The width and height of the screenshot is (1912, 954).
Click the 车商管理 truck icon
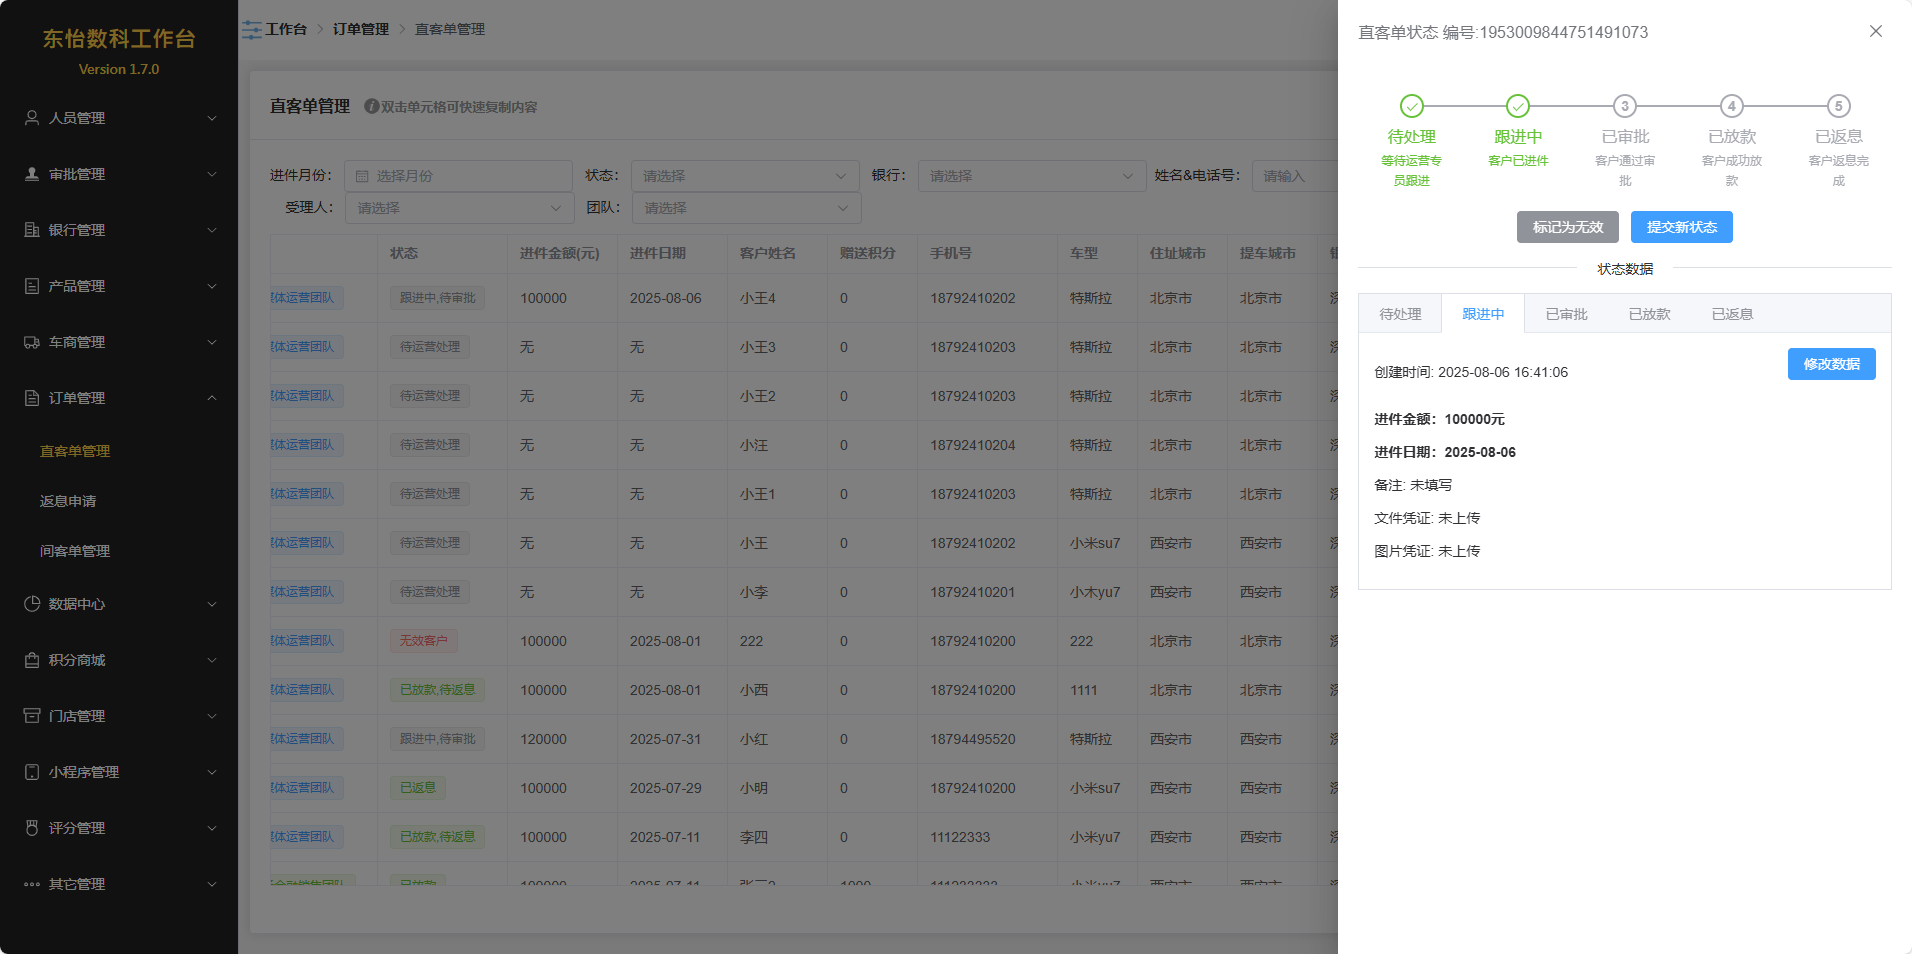32,342
